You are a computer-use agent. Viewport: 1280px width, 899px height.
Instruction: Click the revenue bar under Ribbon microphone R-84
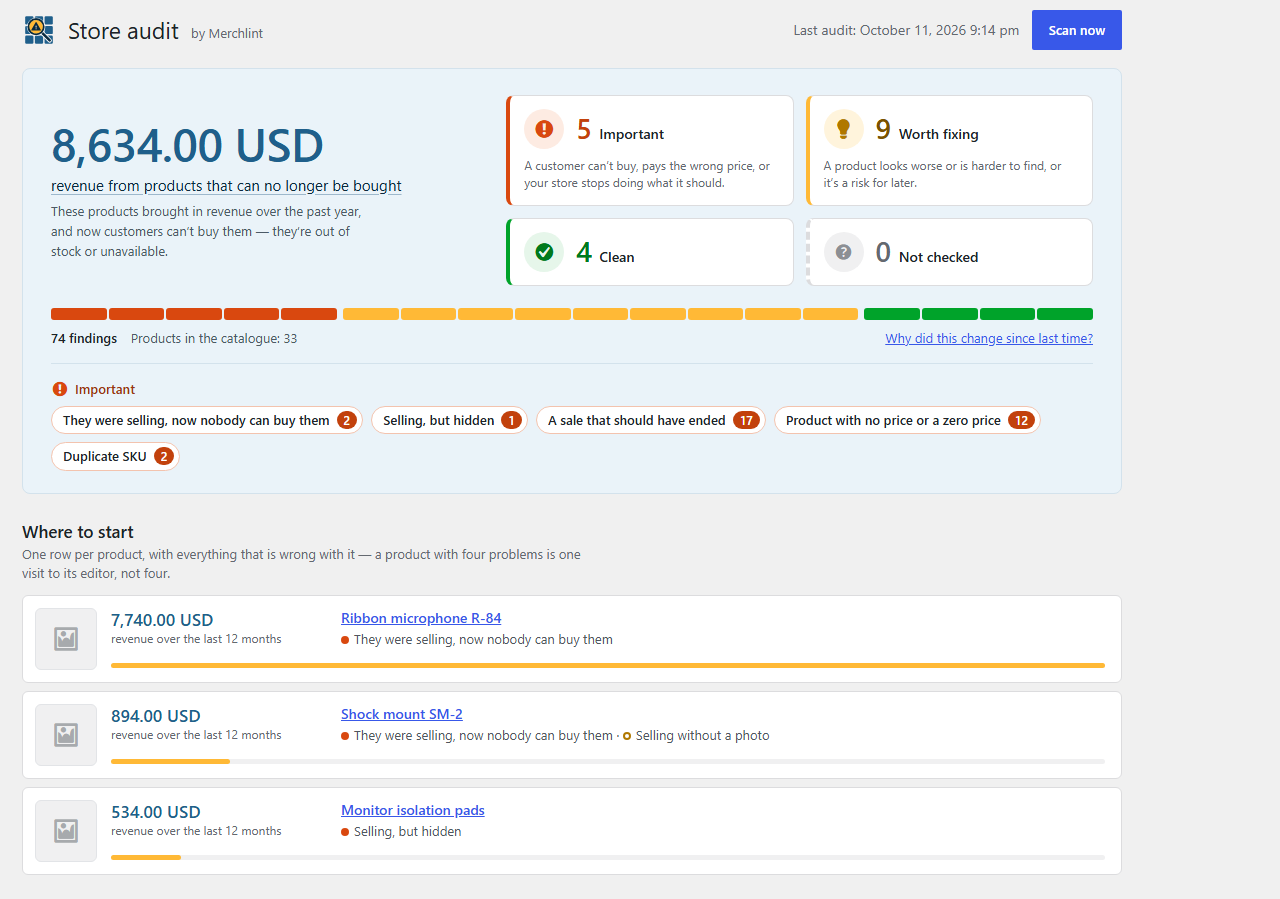pos(608,665)
